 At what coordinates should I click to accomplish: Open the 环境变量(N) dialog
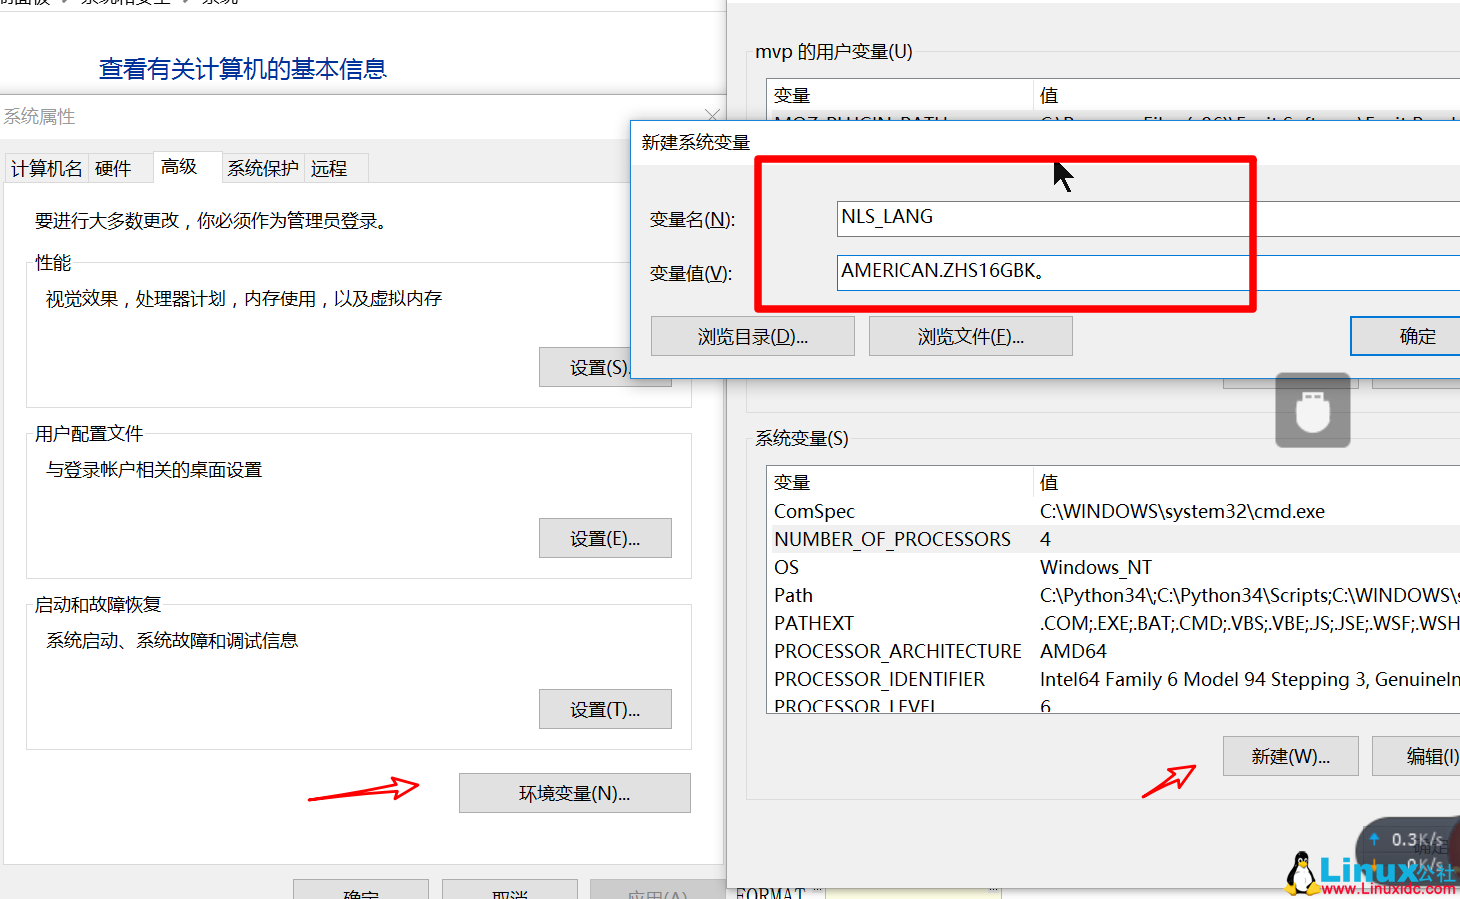[x=574, y=792]
